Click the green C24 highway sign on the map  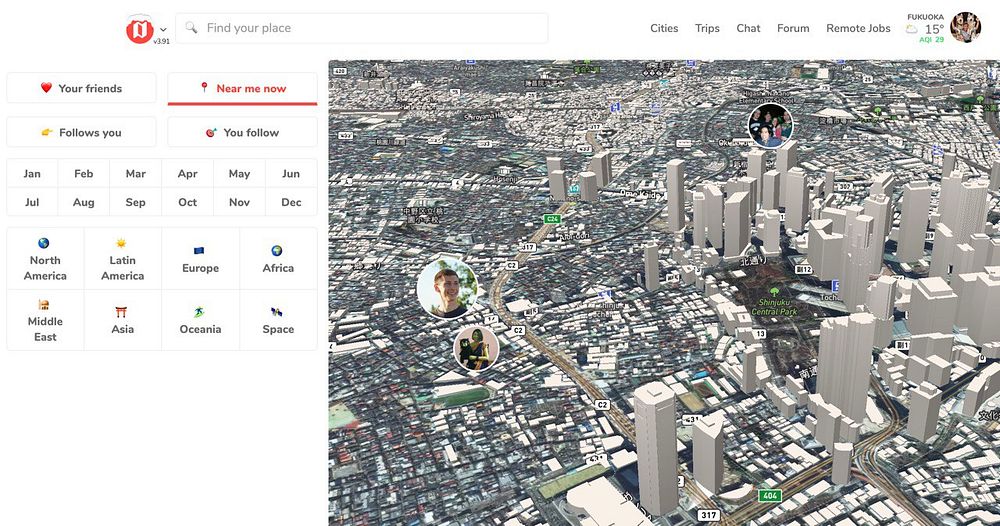pos(552,219)
